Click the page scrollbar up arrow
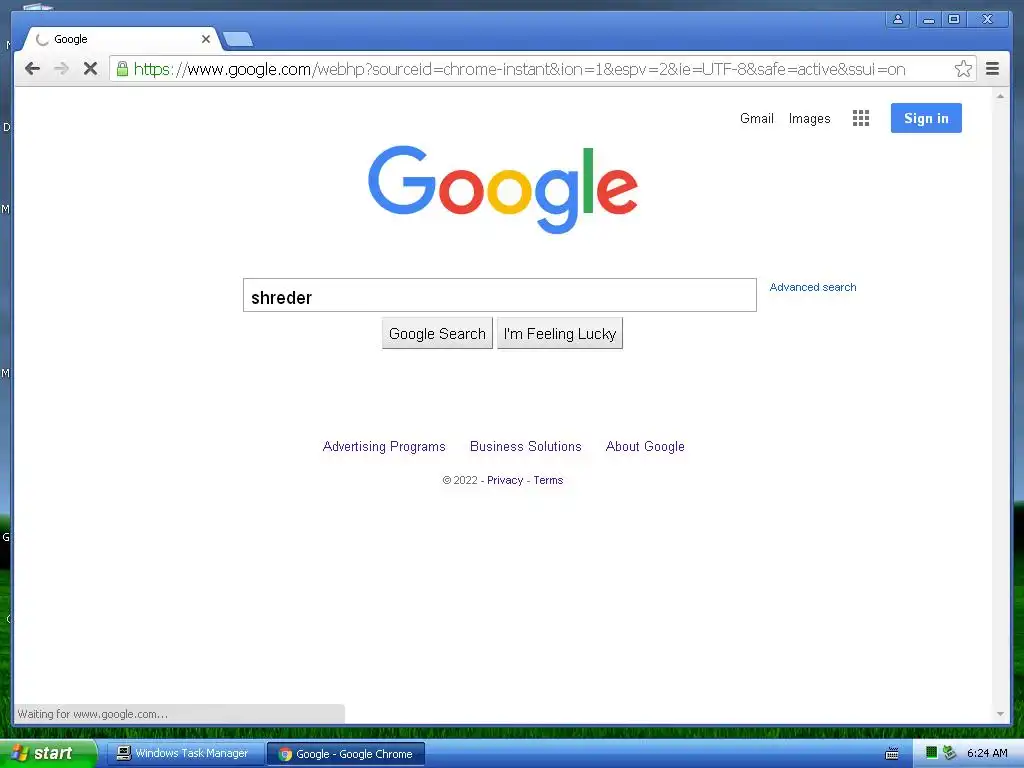The image size is (1024, 768). coord(1000,97)
